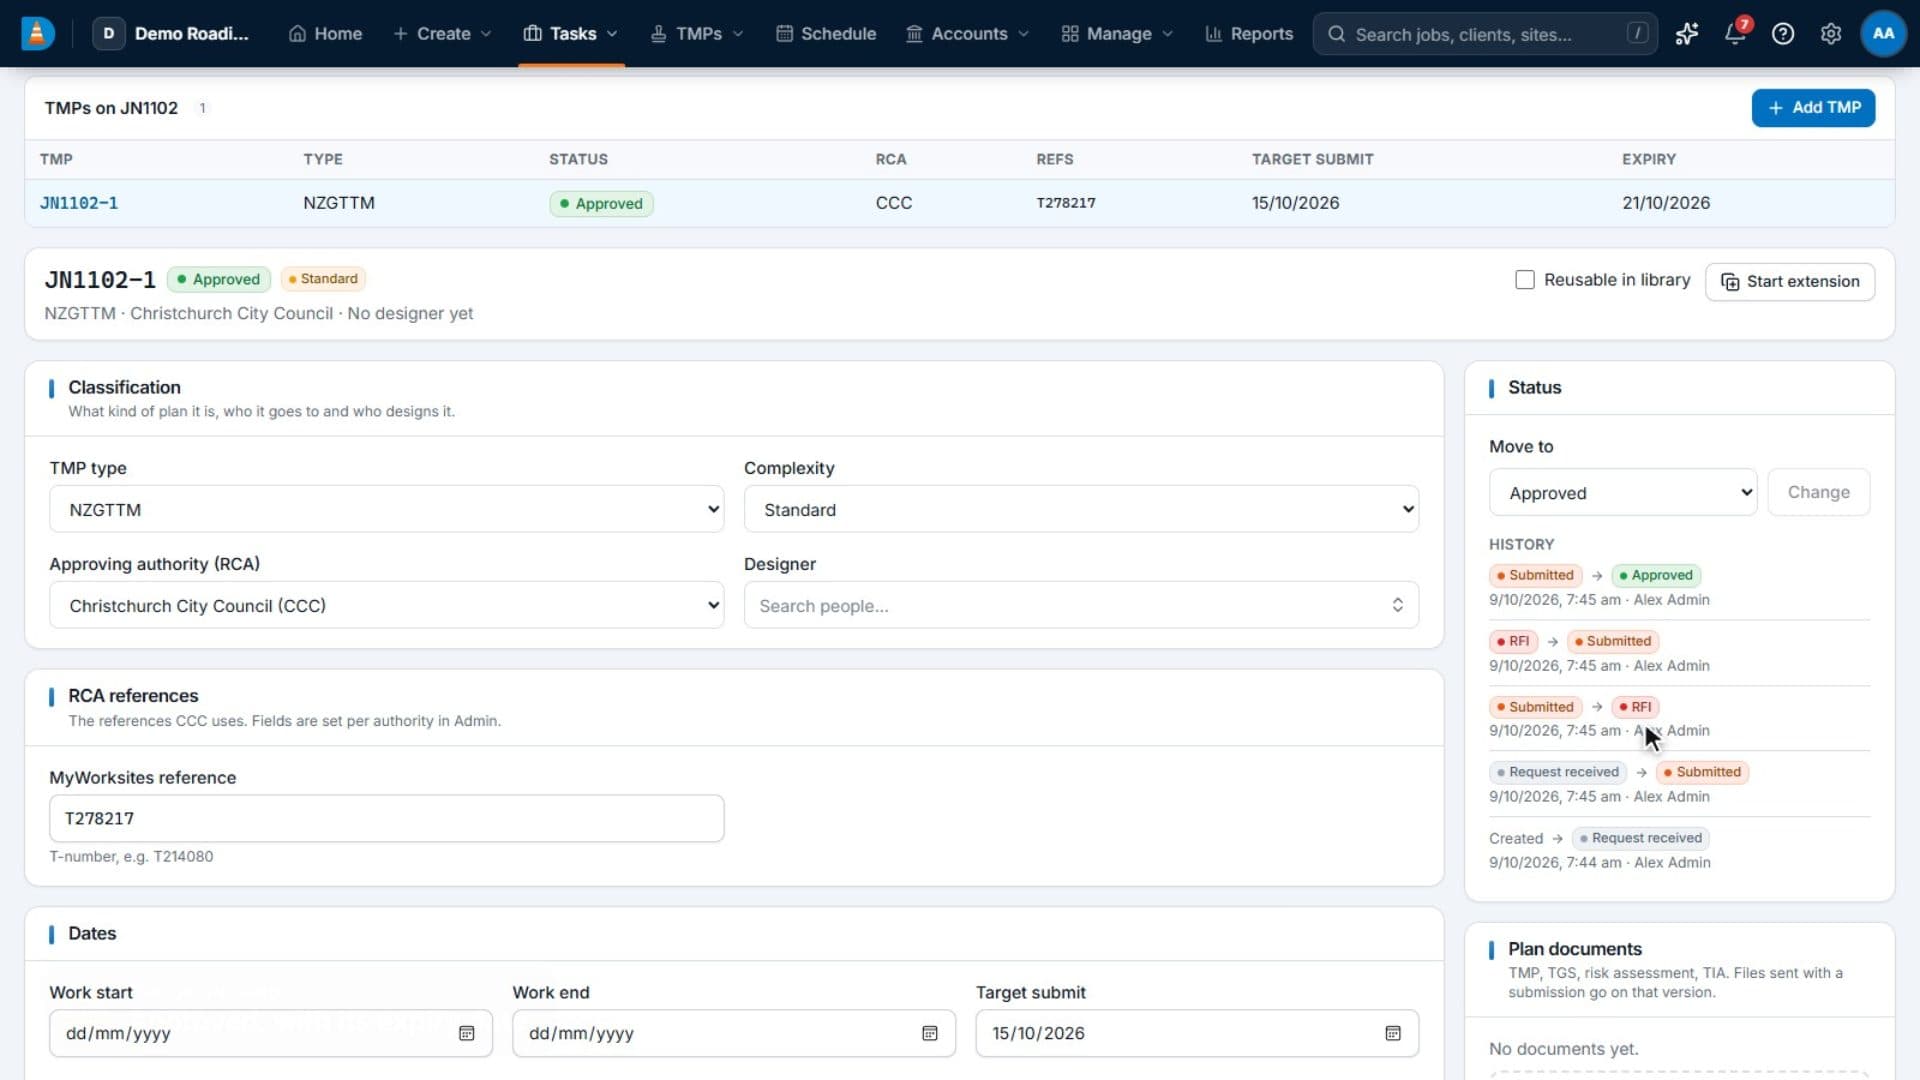Screen dimensions: 1920x1080
Task: Expand the Designer people search combo box
Action: coord(1081,605)
